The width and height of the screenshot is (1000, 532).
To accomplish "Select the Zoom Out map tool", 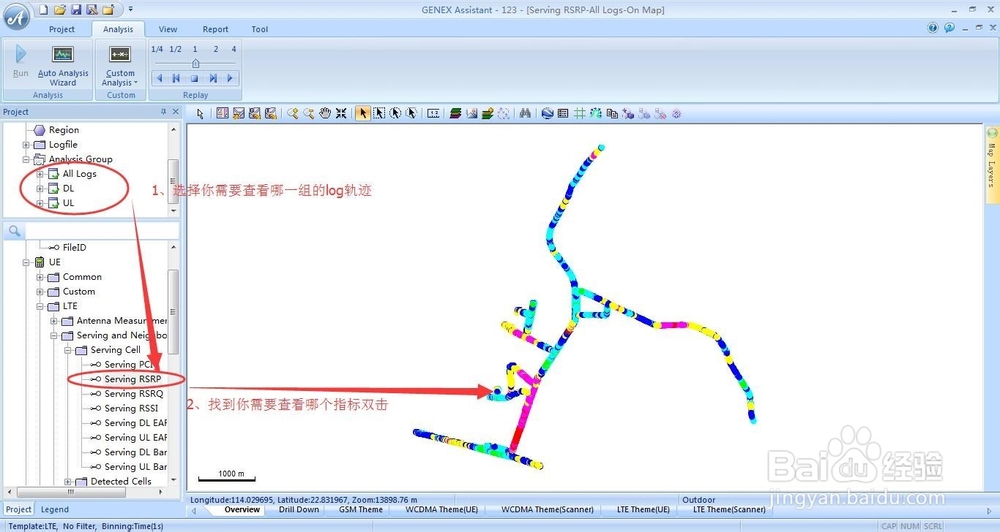I will click(309, 114).
